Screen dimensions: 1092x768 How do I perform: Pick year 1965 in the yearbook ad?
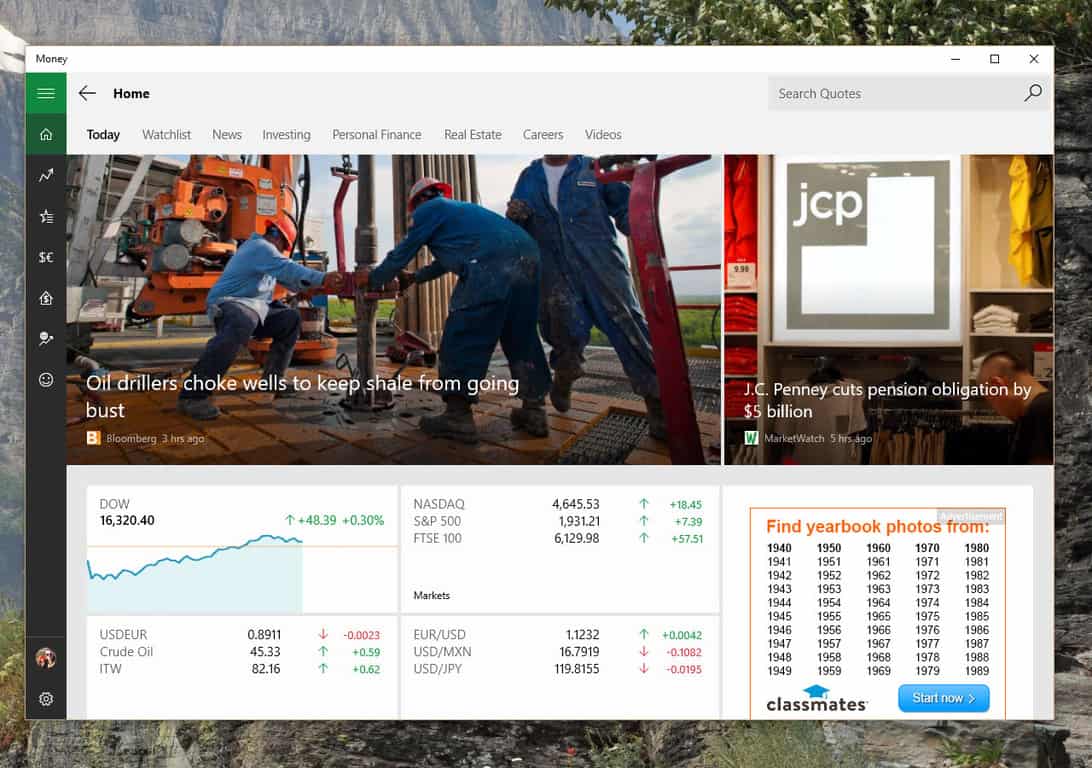[x=878, y=616]
